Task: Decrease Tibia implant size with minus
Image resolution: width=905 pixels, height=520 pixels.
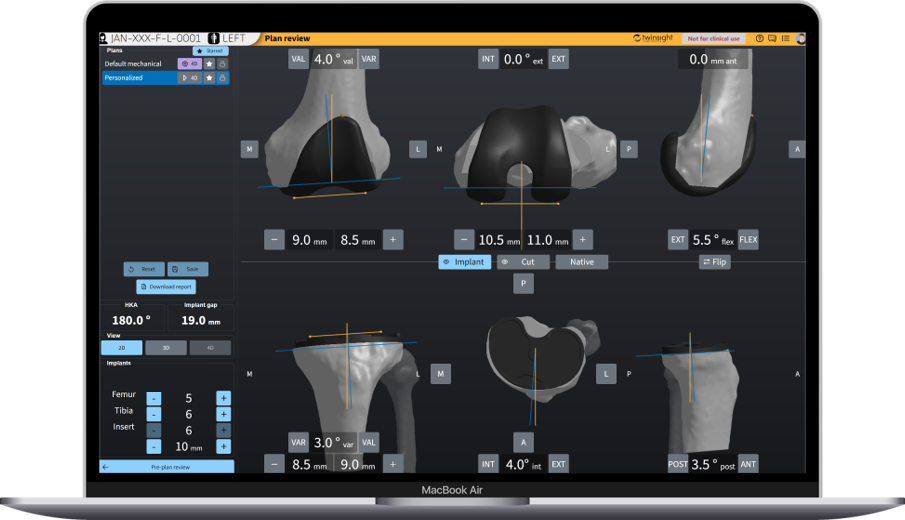Action: coord(153,414)
